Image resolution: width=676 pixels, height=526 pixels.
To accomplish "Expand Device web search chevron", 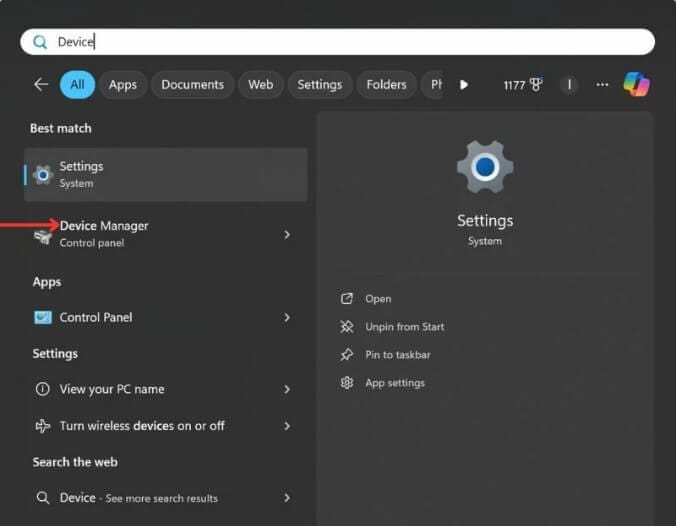I will pyautogui.click(x=287, y=498).
